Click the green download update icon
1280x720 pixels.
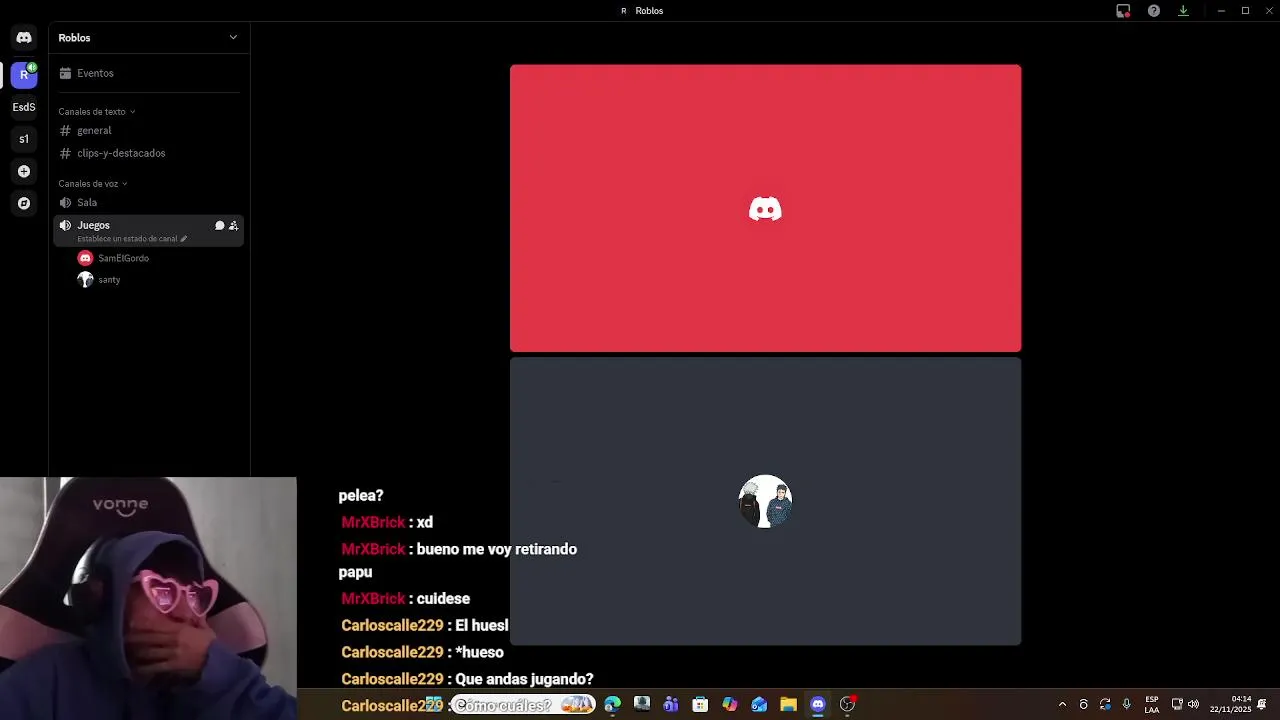(x=1183, y=11)
